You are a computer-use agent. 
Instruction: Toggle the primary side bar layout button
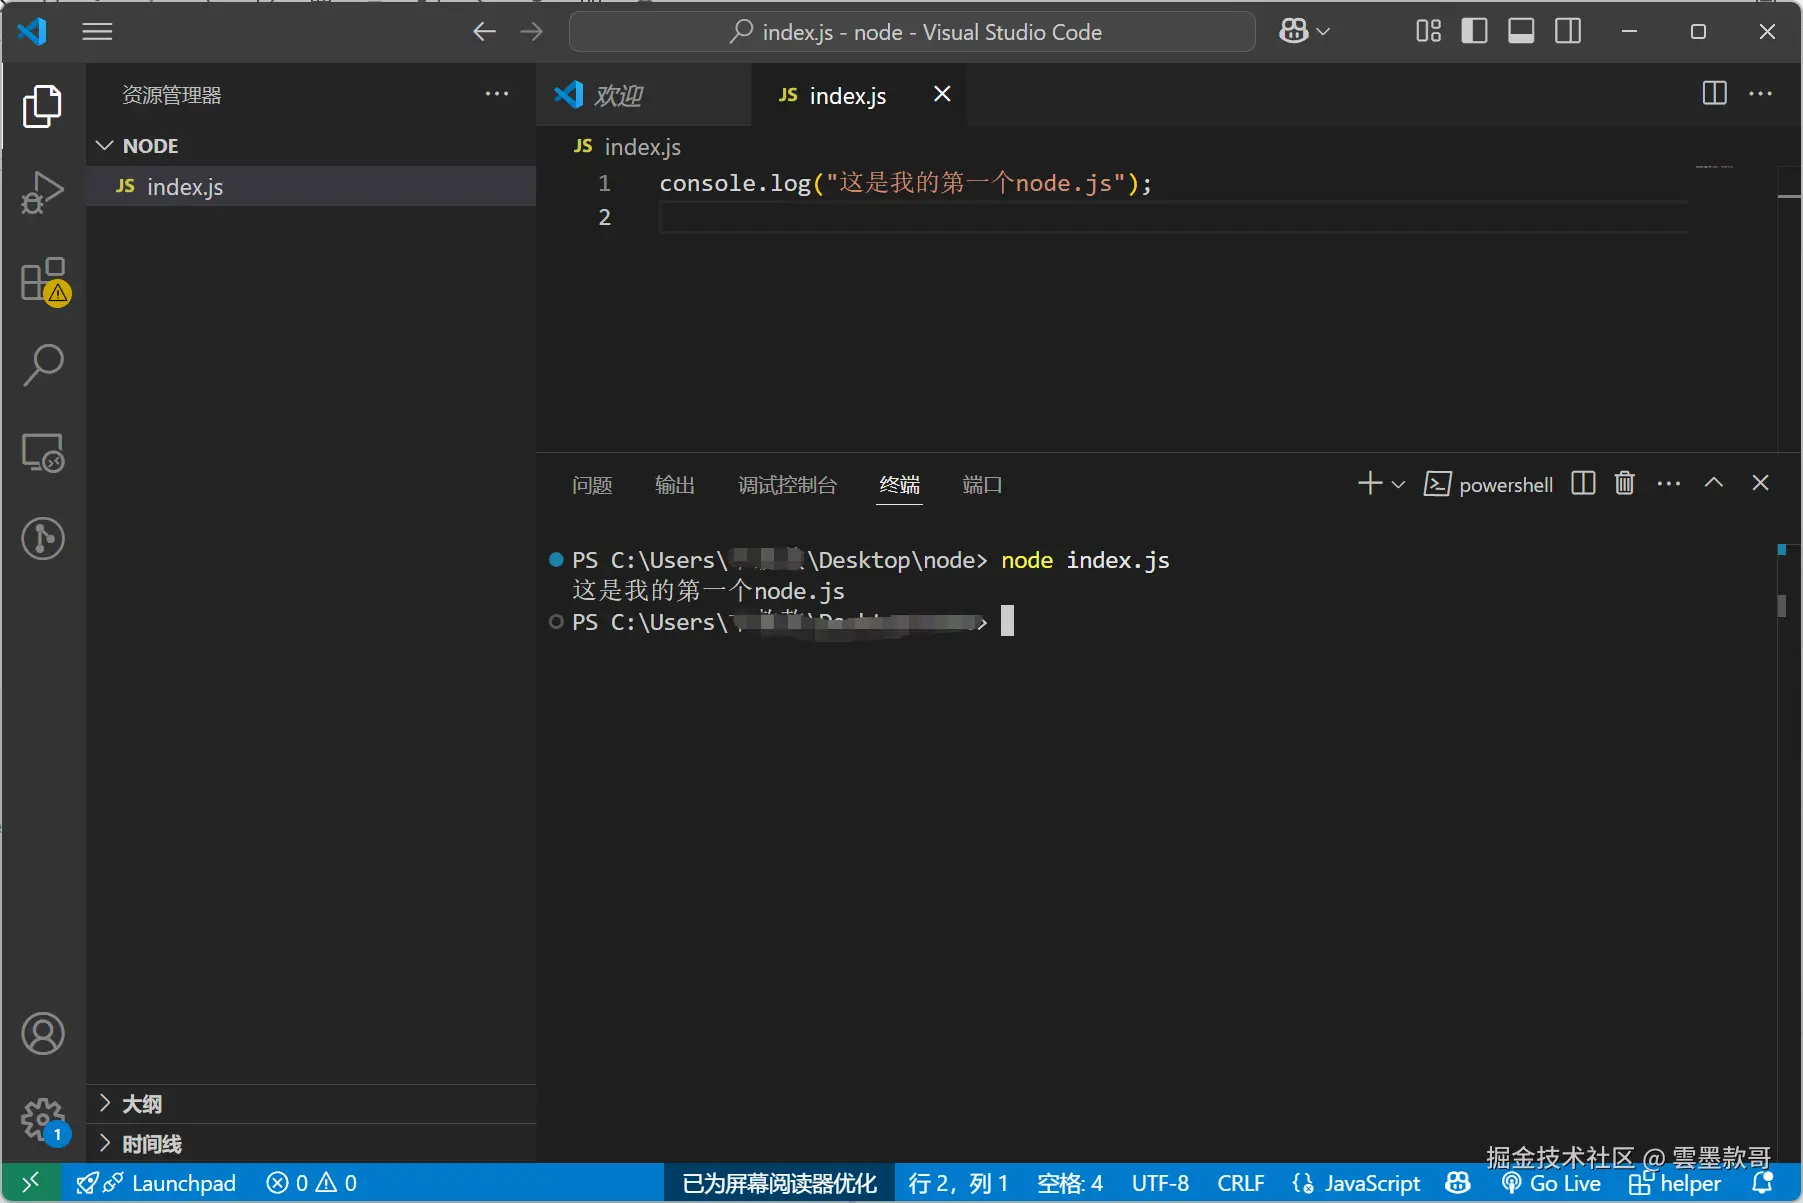point(1474,32)
